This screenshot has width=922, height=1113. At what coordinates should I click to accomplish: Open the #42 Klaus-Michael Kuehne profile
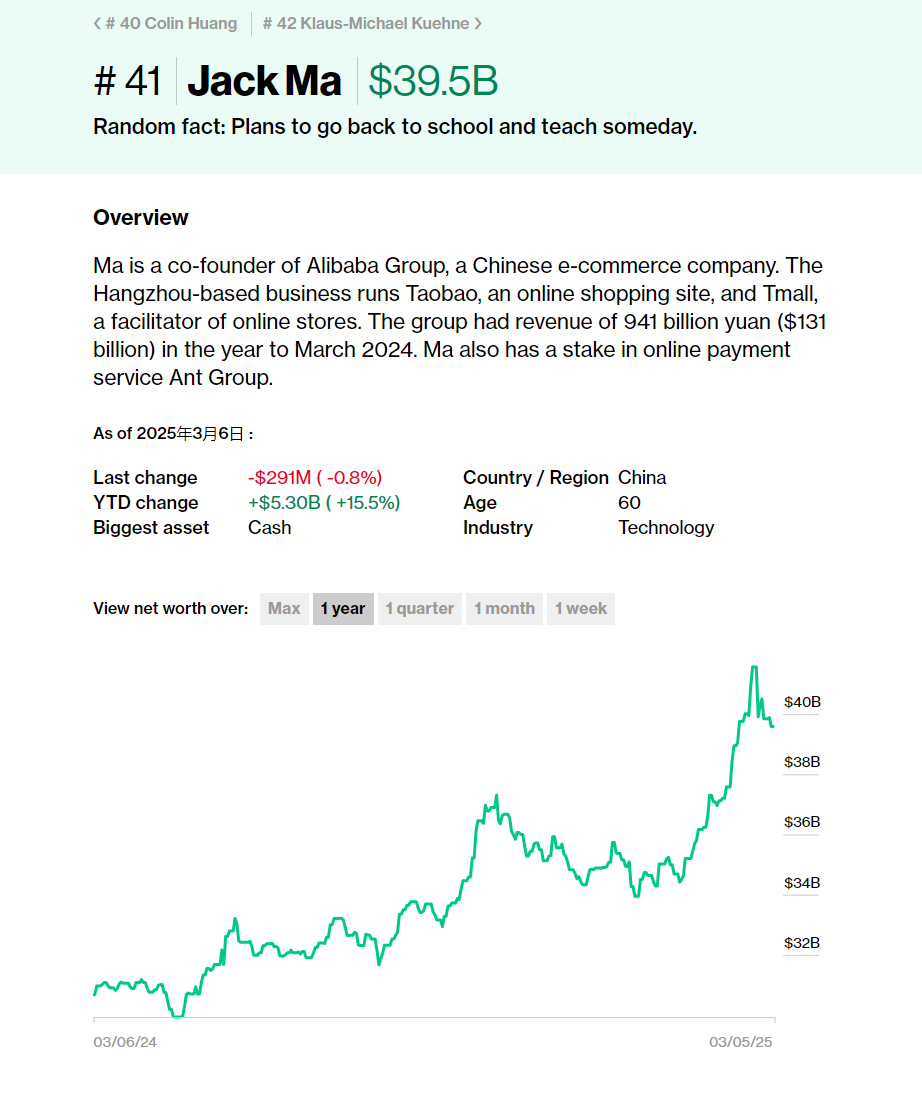(x=366, y=23)
